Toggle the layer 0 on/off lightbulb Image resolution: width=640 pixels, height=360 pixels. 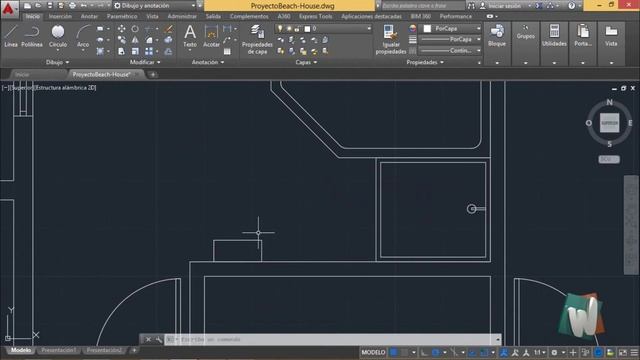pyautogui.click(x=280, y=29)
